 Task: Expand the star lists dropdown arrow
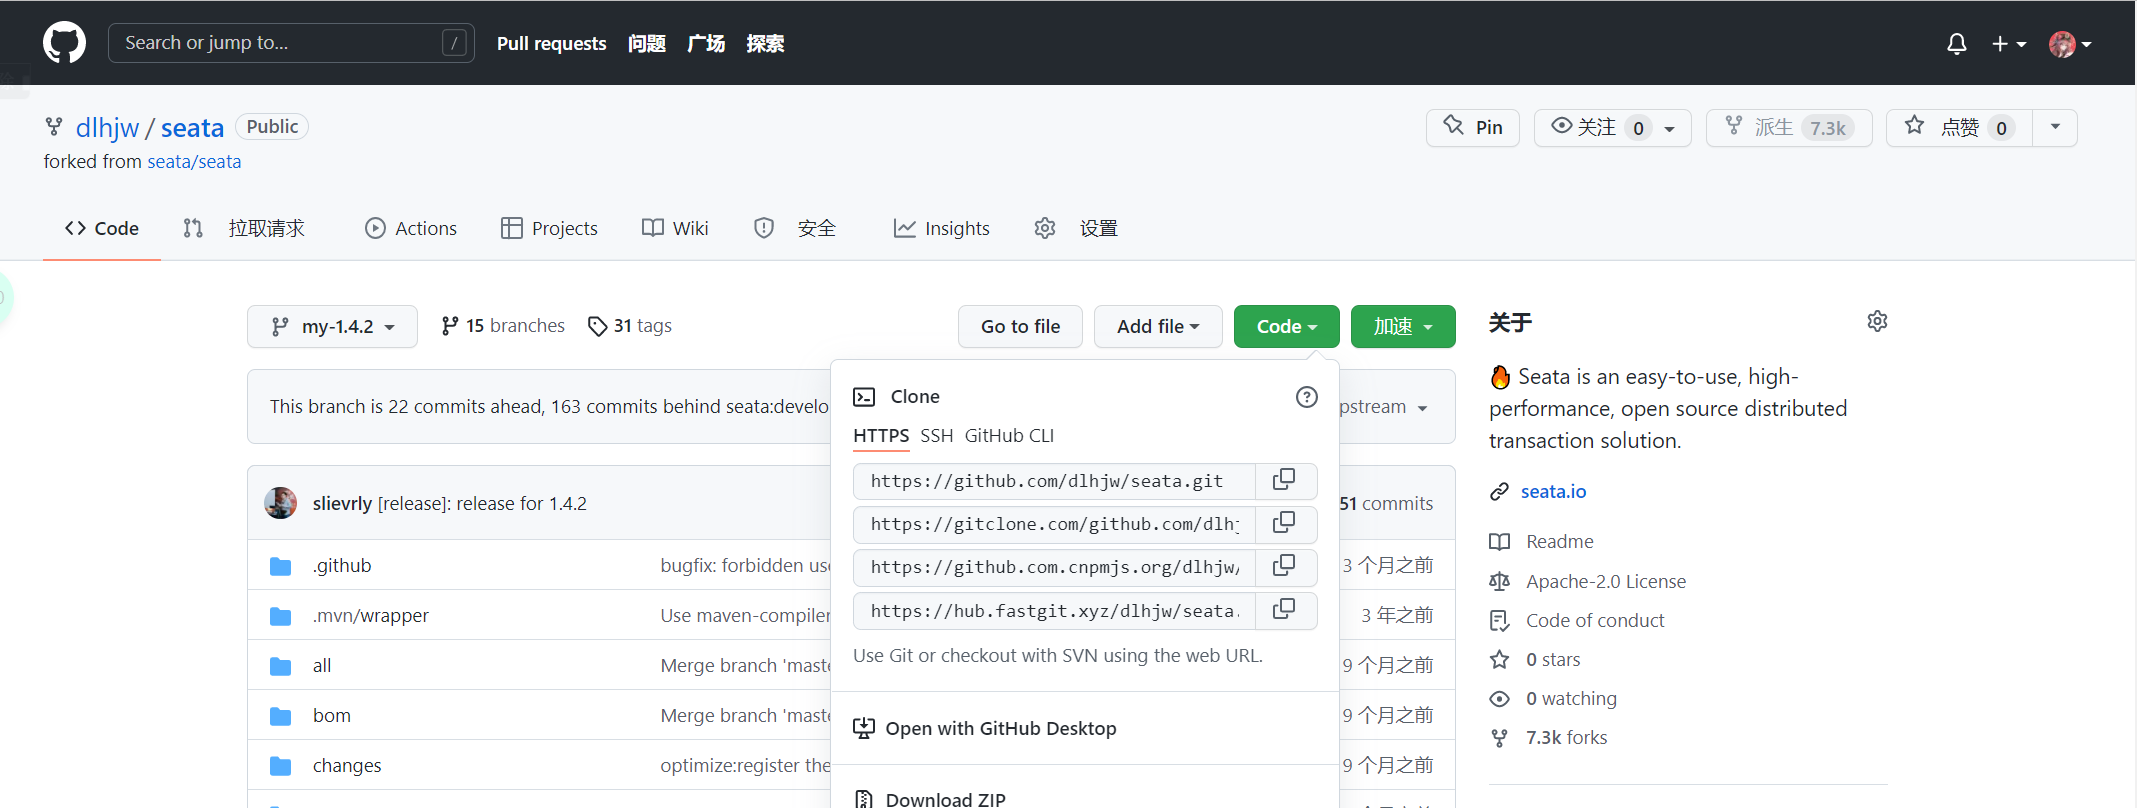pyautogui.click(x=2055, y=128)
